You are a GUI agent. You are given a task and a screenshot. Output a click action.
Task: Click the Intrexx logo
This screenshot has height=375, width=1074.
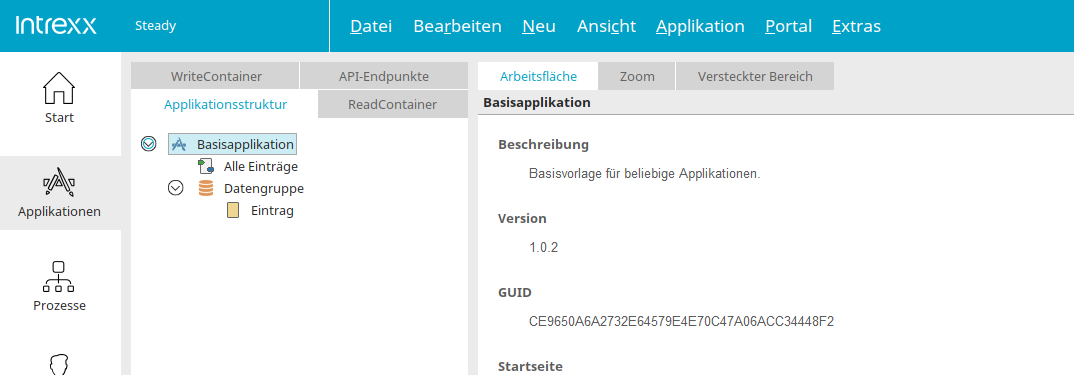tap(55, 26)
